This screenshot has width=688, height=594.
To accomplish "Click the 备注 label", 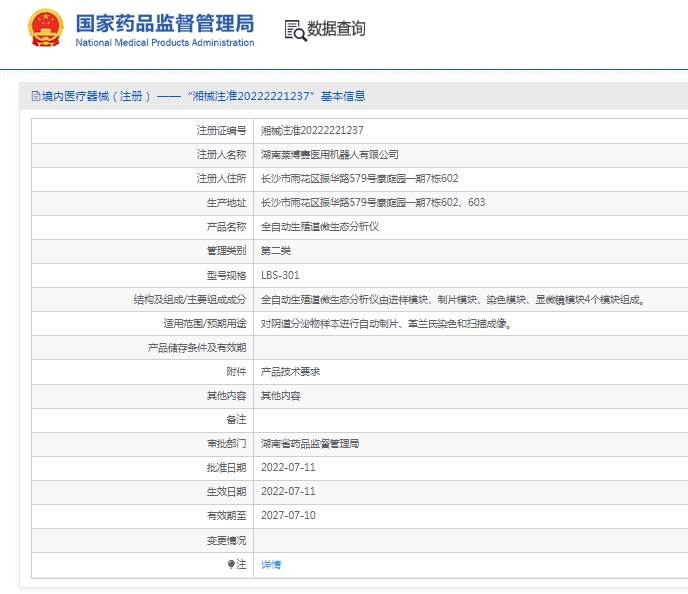I will (236, 420).
